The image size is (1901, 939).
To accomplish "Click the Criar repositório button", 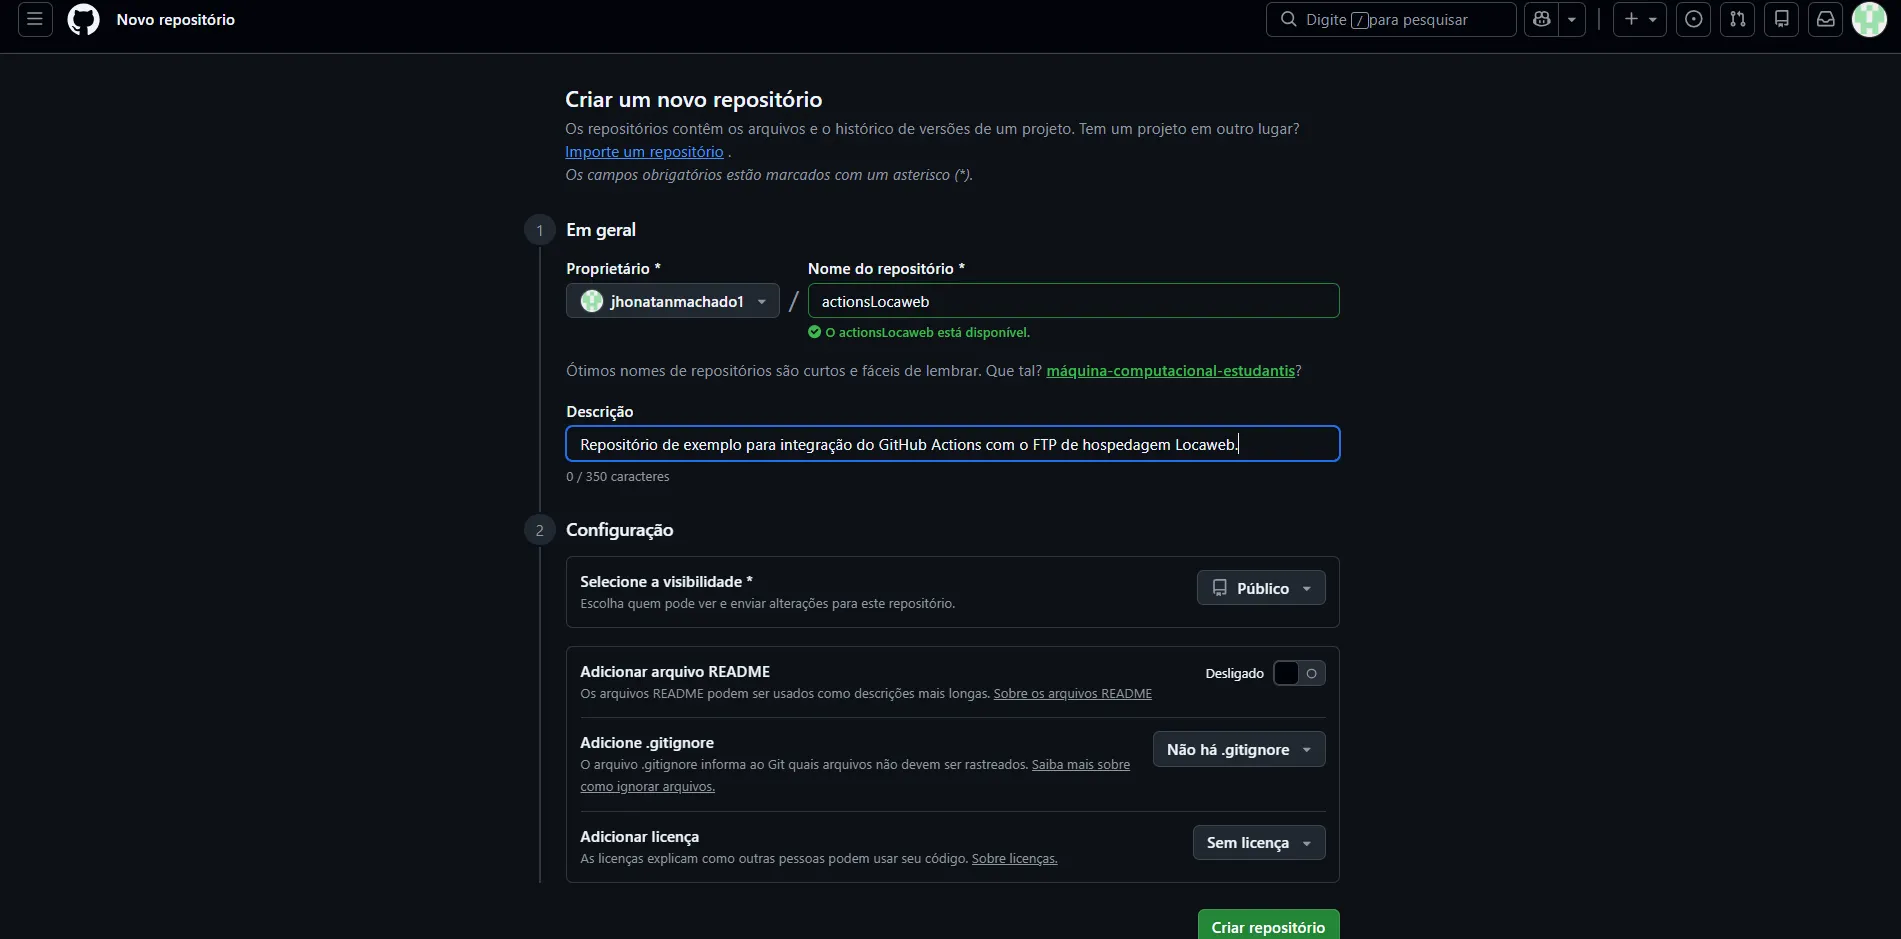I will [x=1268, y=926].
